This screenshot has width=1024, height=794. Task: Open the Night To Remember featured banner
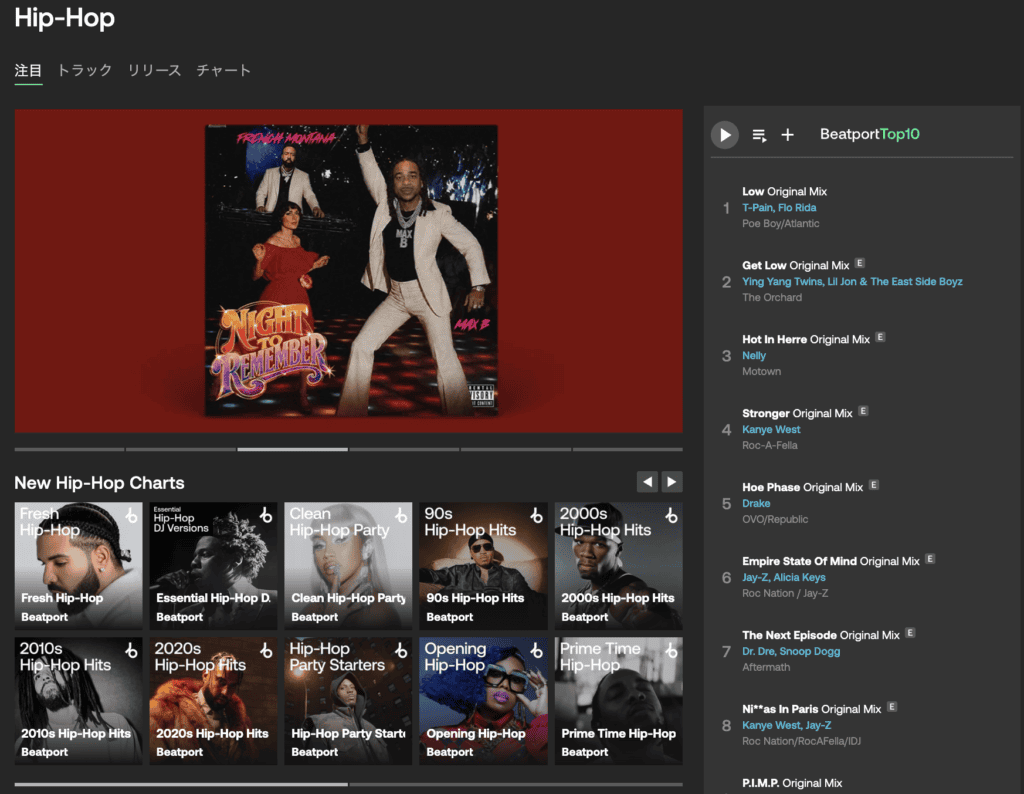(x=349, y=271)
